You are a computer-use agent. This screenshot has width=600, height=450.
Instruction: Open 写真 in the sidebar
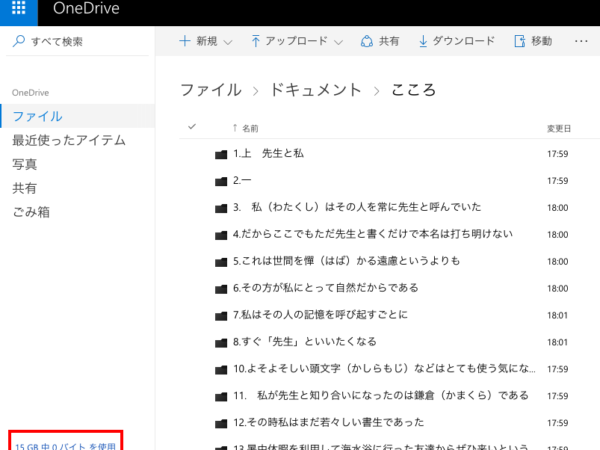point(25,164)
